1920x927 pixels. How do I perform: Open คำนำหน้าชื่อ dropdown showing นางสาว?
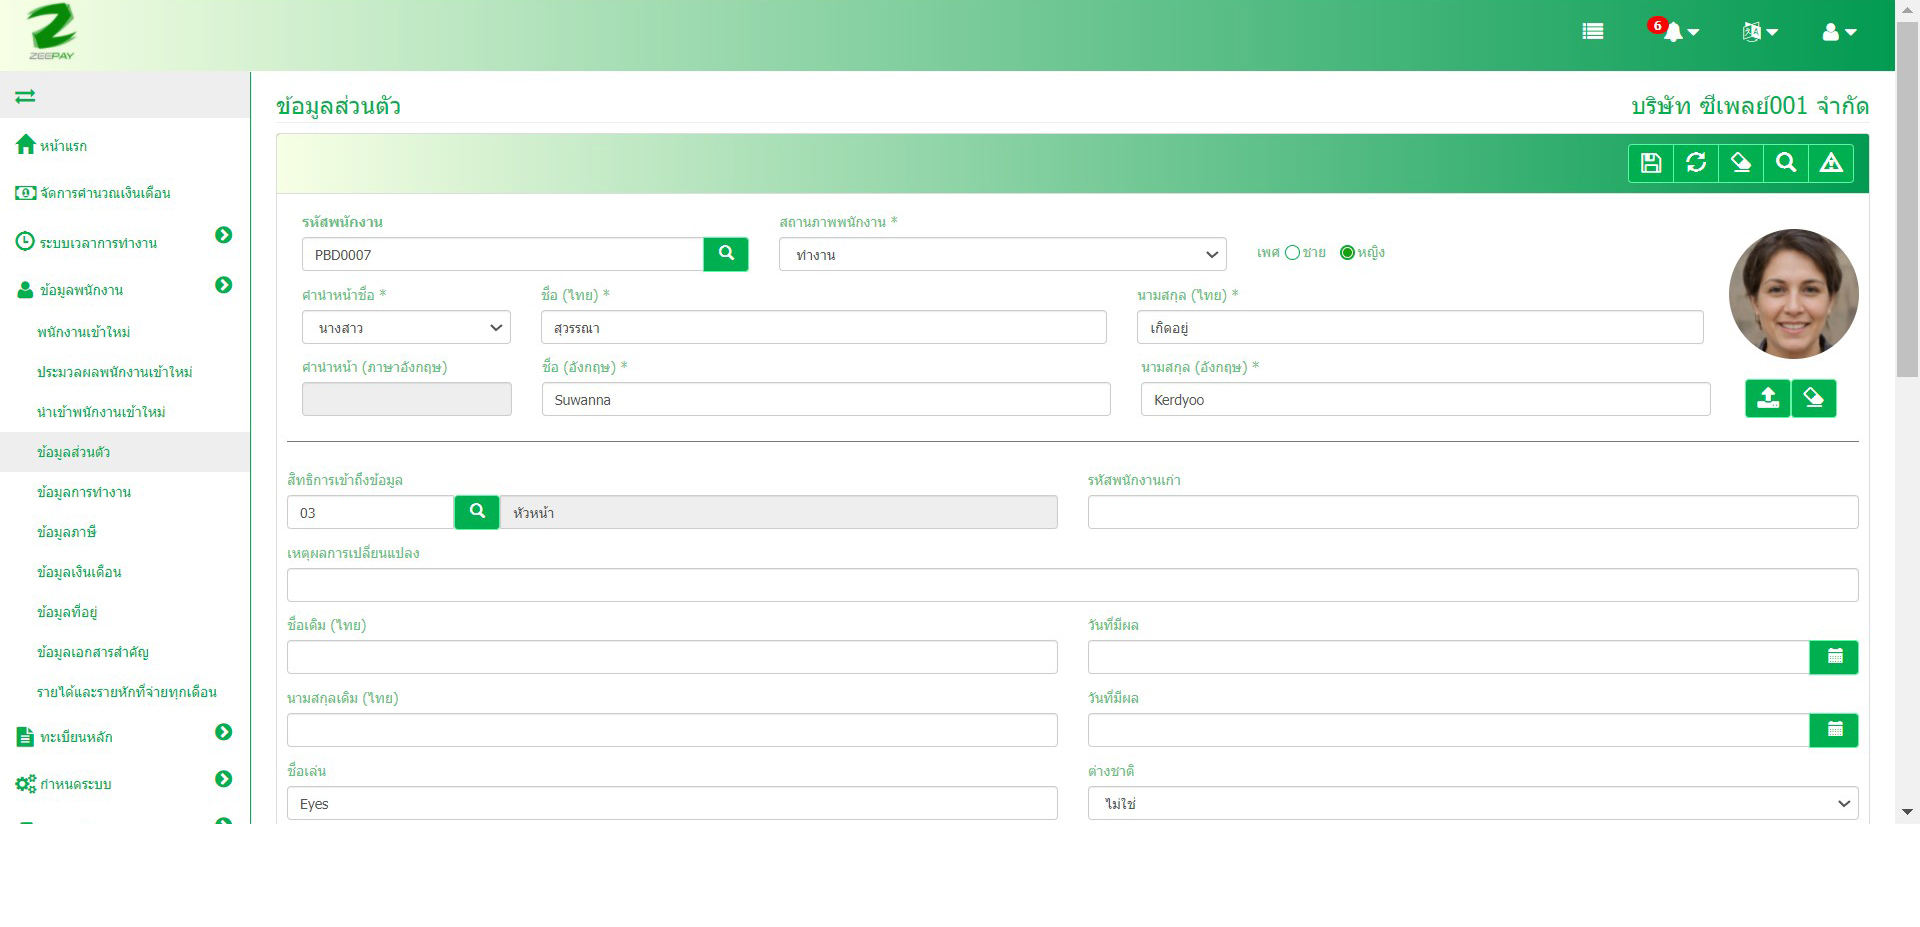(x=406, y=327)
